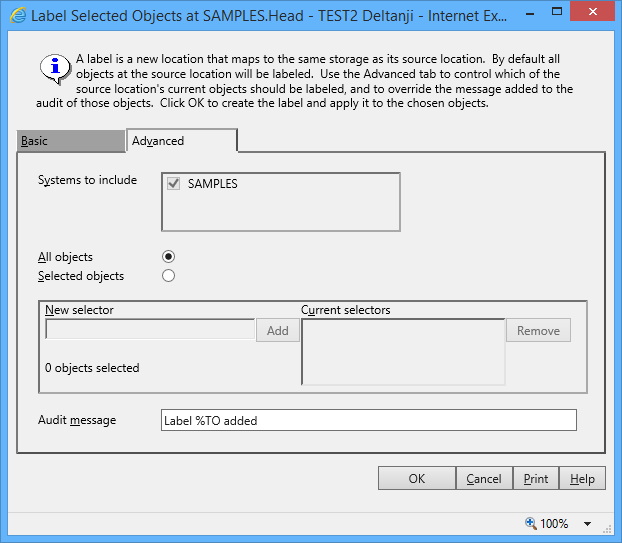Click into the New selector text field
The width and height of the screenshot is (622, 543).
coord(150,330)
